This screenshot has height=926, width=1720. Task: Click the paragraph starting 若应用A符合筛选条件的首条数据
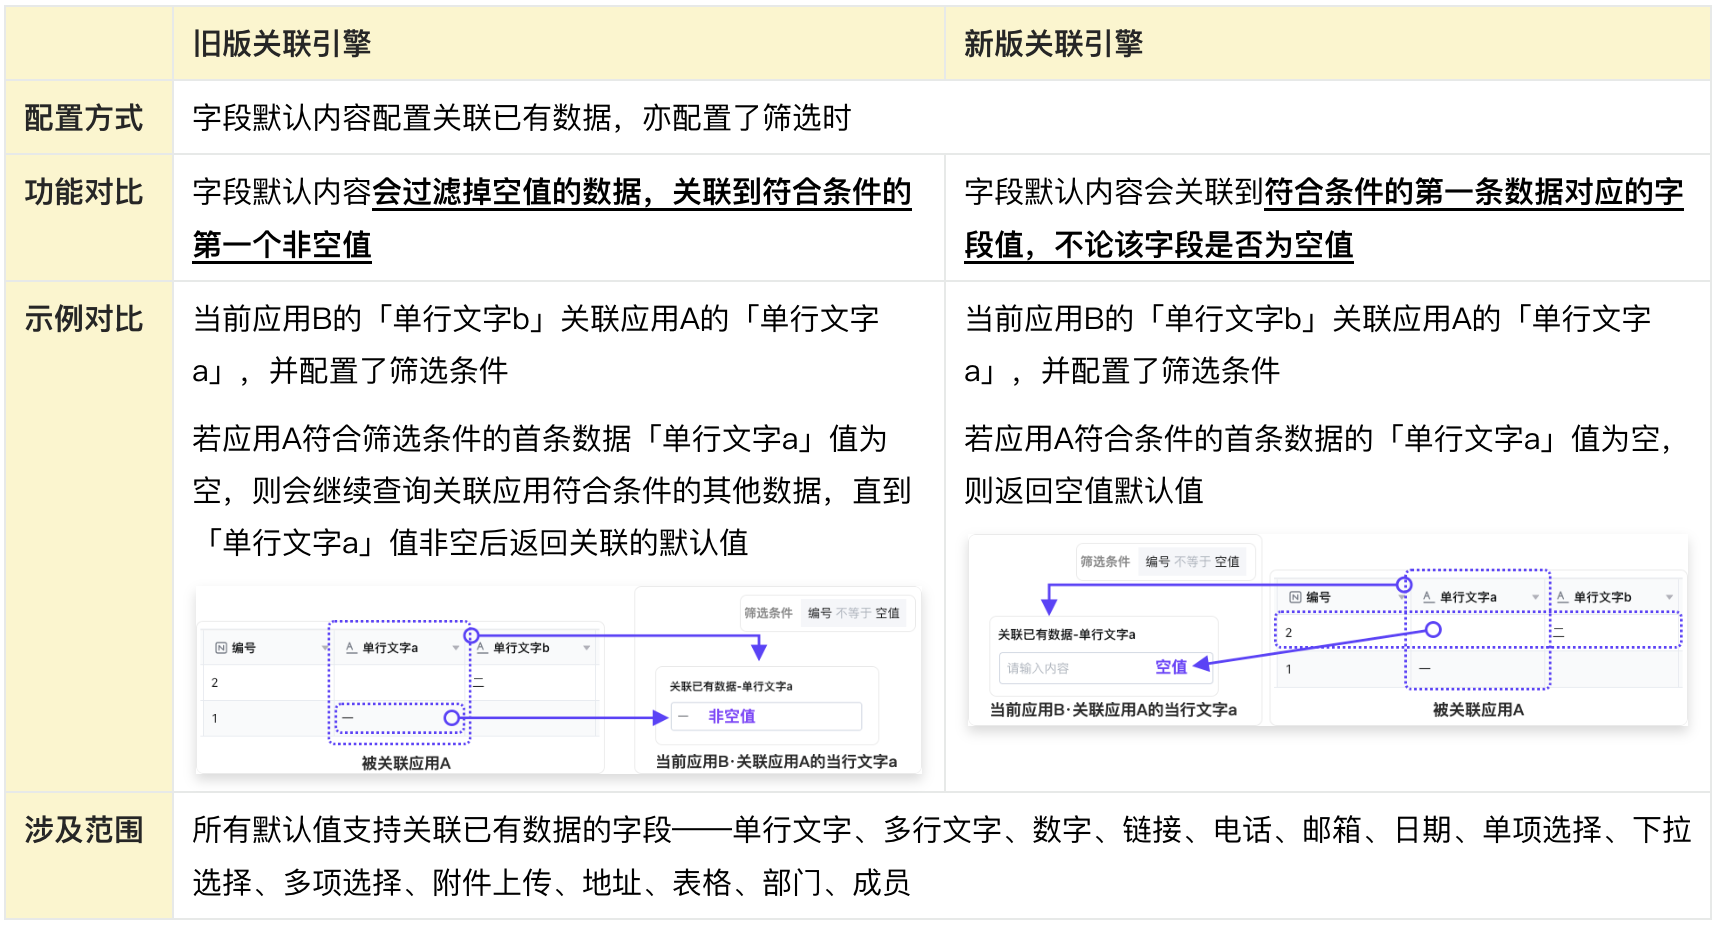pos(552,490)
